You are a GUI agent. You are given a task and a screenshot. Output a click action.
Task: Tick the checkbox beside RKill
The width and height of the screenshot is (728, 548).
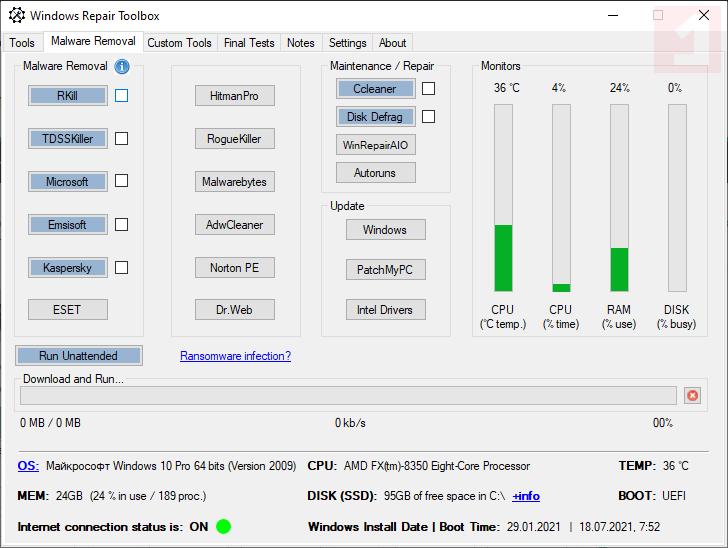coord(122,95)
